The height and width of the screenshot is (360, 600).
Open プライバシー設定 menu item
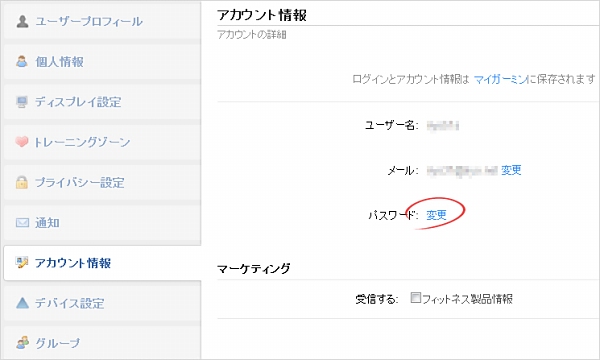[102, 182]
